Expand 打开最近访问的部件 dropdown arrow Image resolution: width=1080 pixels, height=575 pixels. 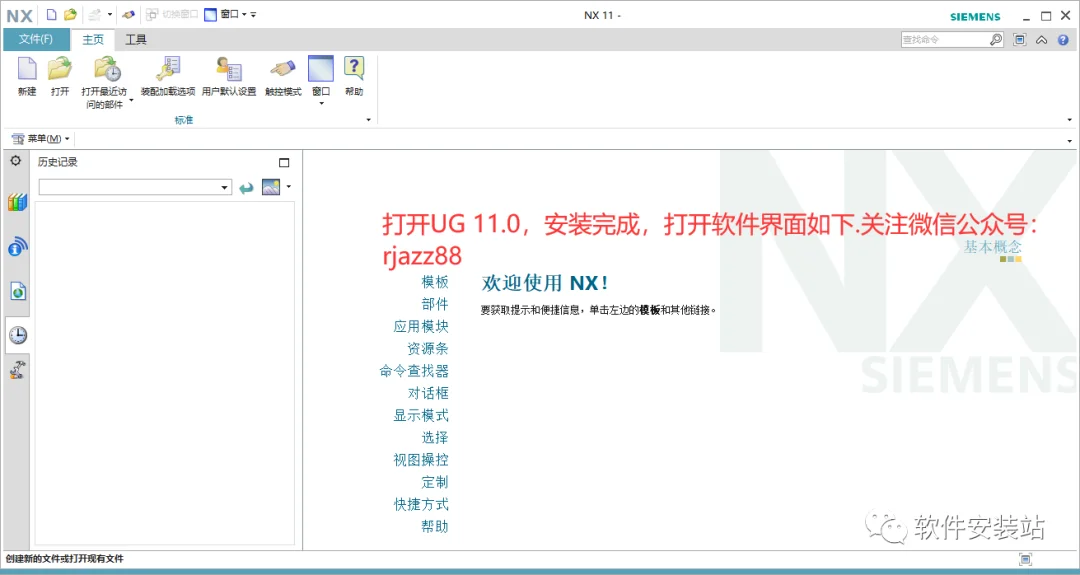(131, 101)
